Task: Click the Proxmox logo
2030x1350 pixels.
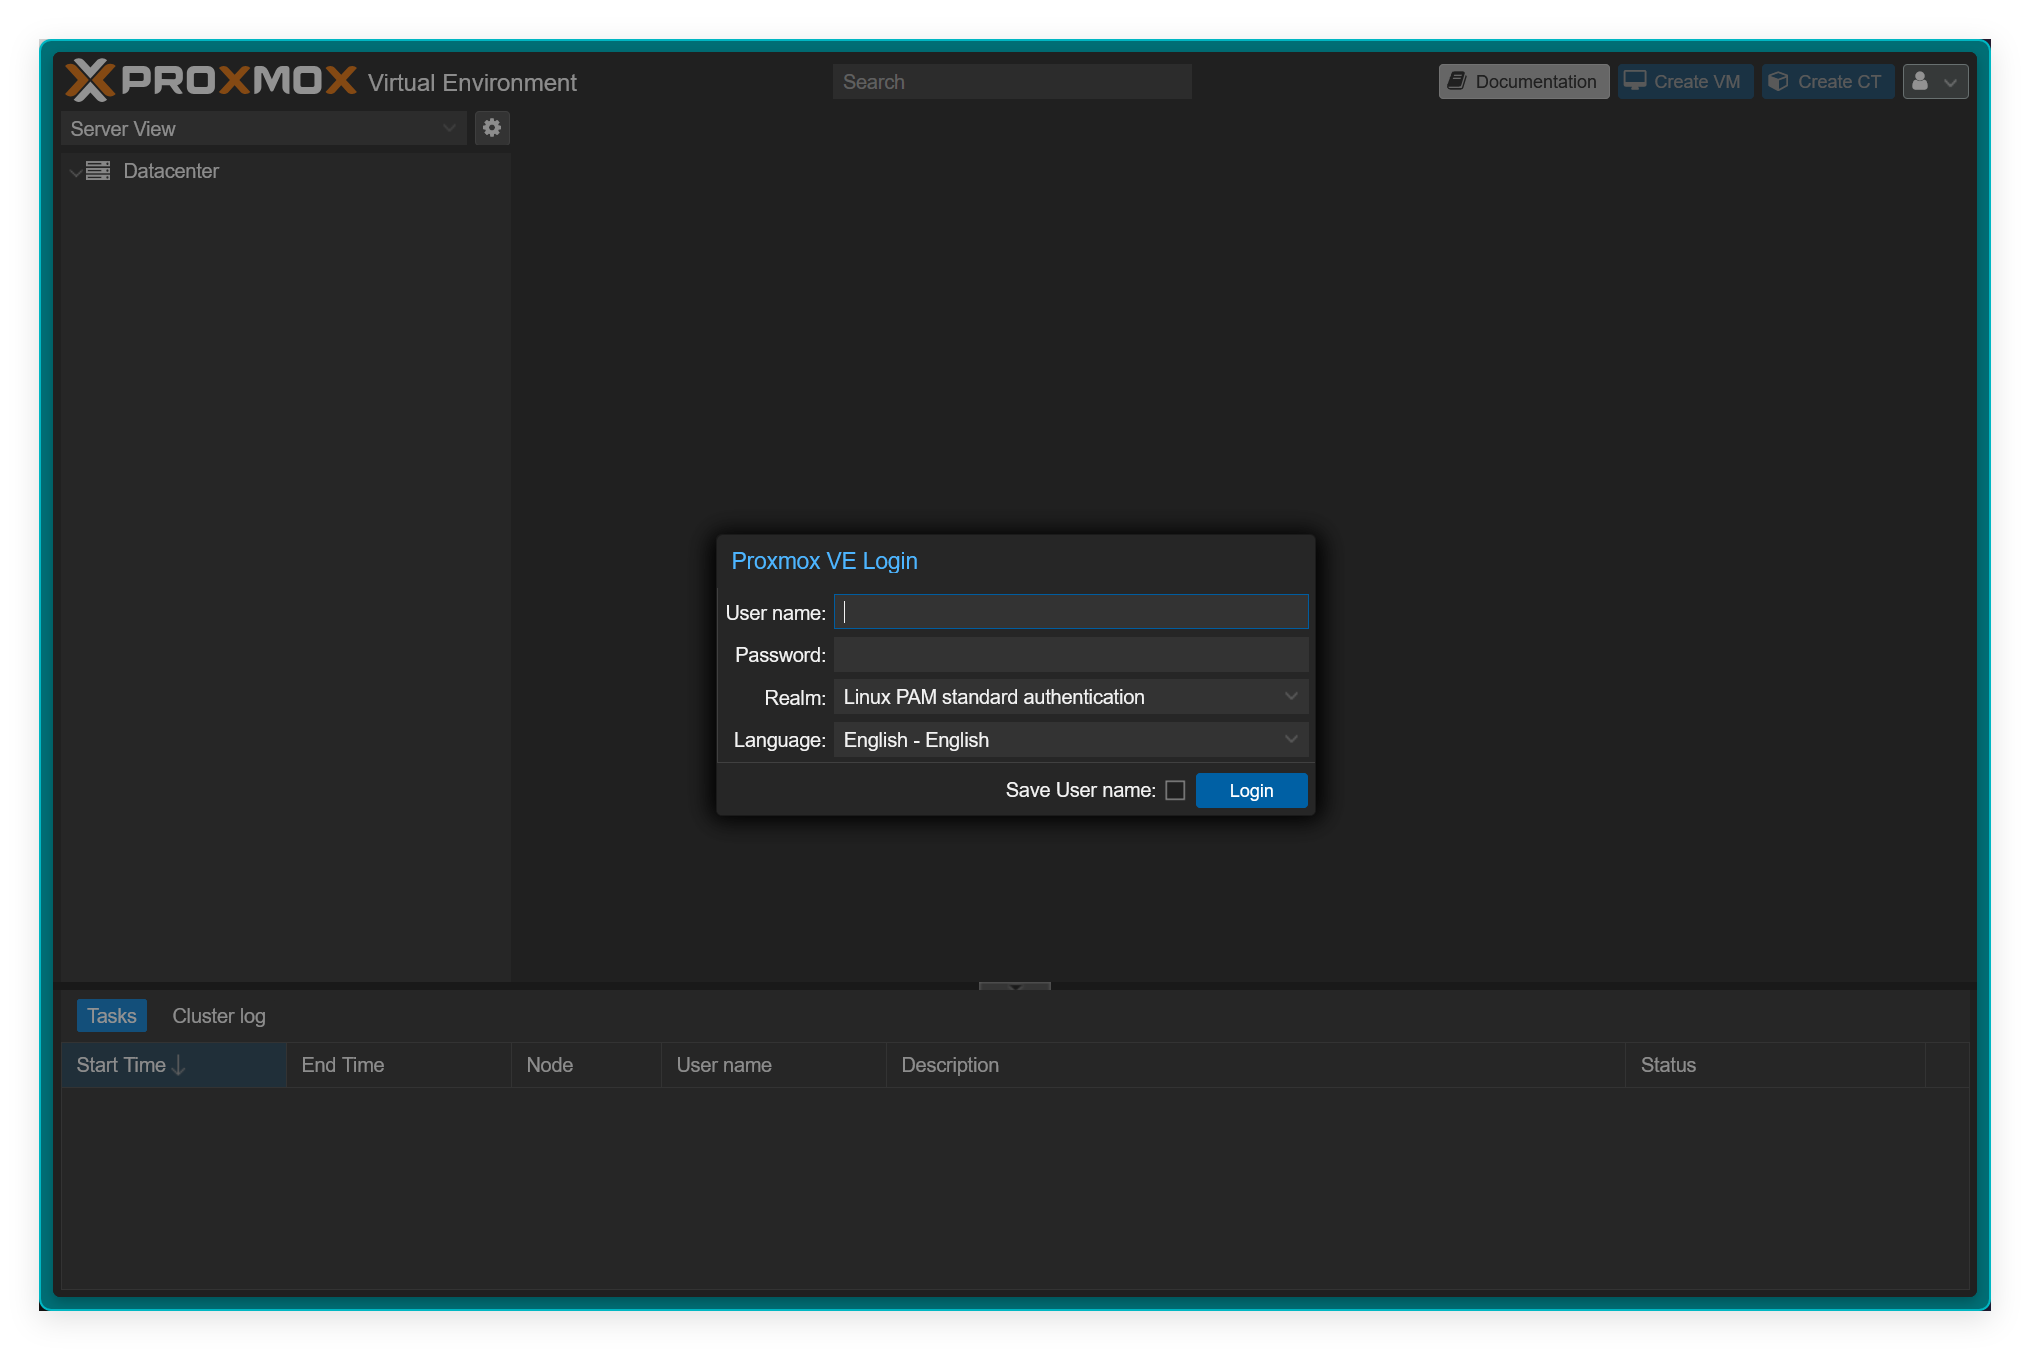Action: (211, 80)
